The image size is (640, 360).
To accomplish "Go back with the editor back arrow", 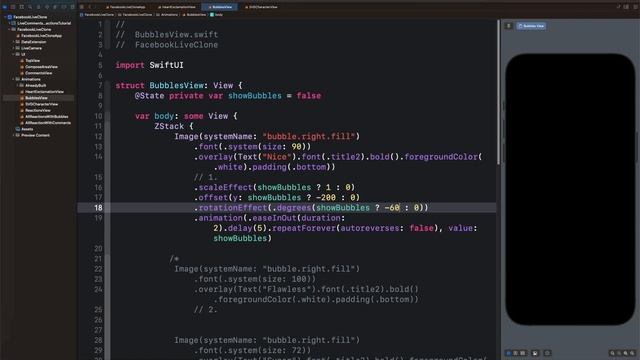I will click(90, 7).
